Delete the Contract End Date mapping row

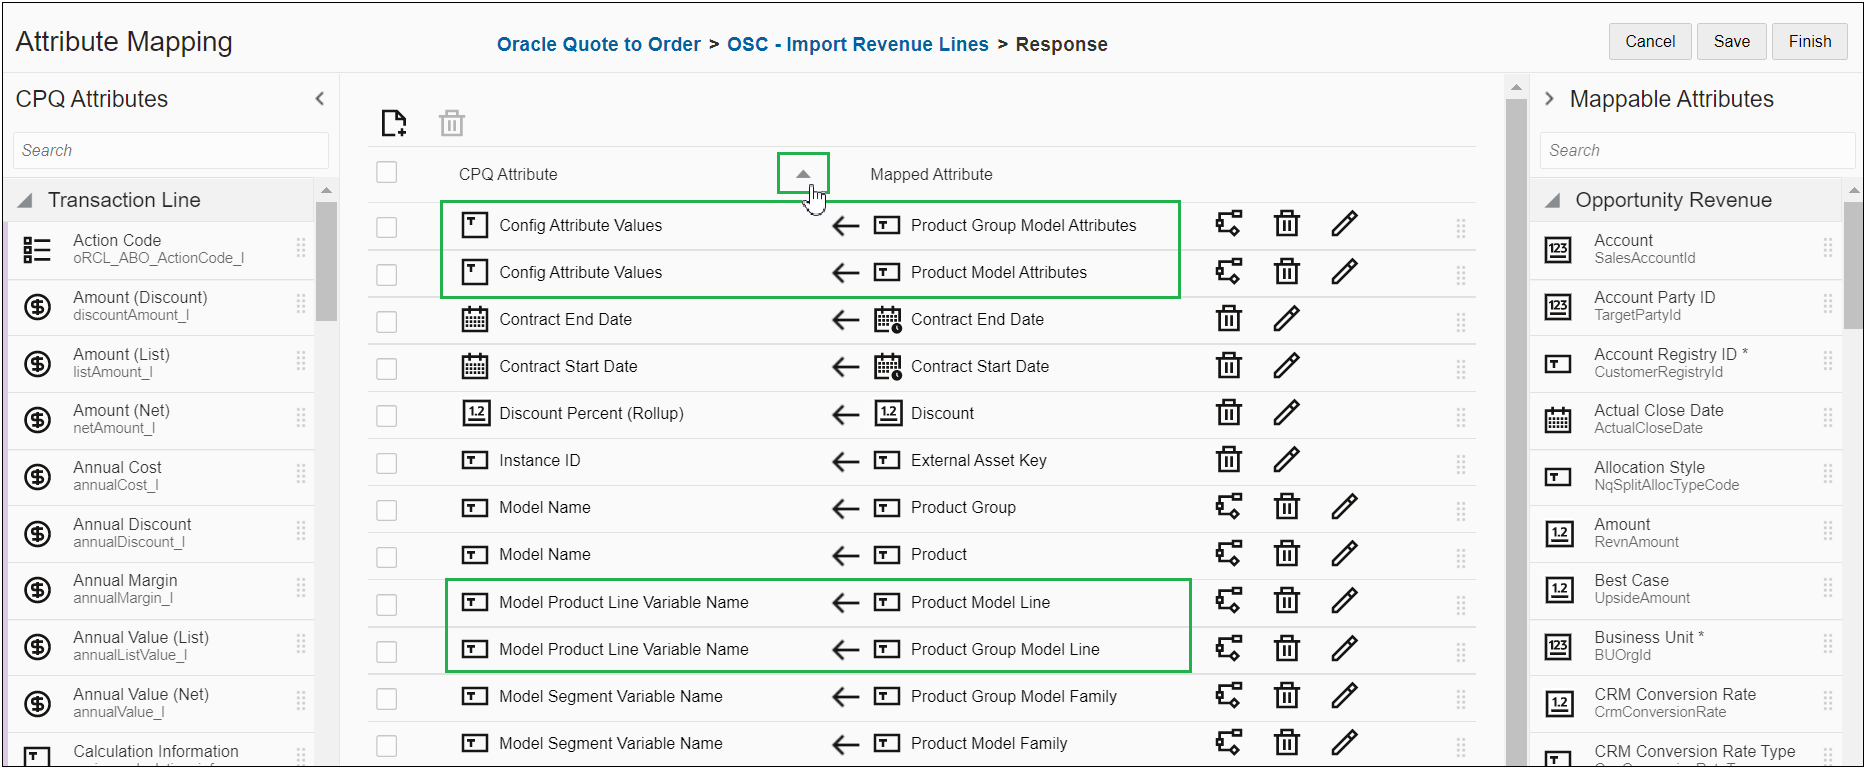coord(1228,319)
